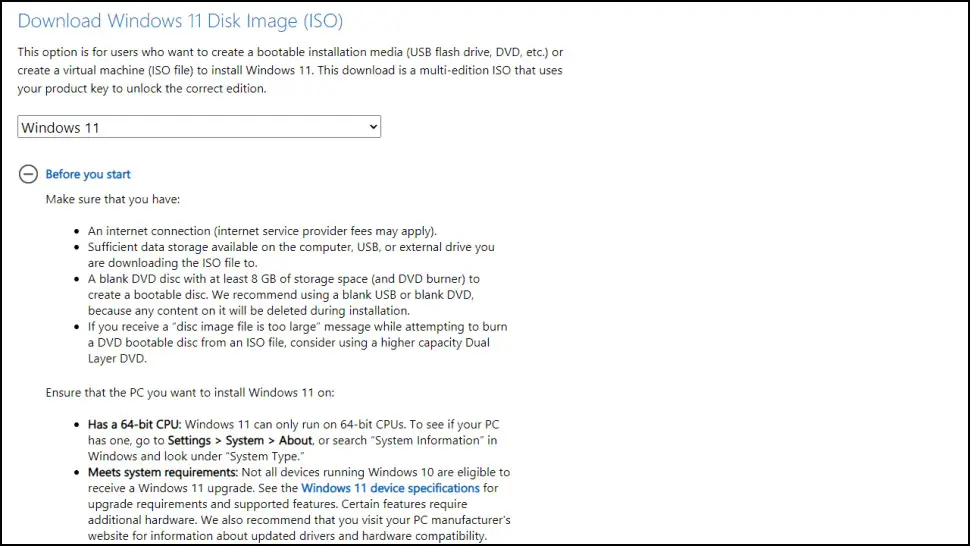Viewport: 970px width, 546px height.
Task: Click the 'Layer DVD.' text ending the bullet
Action: (x=120, y=359)
